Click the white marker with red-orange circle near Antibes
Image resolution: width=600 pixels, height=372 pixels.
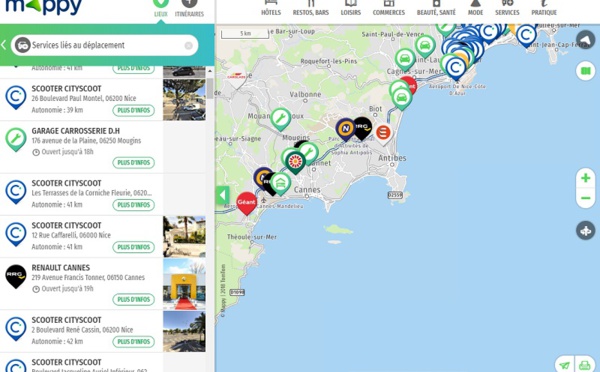[x=383, y=134]
